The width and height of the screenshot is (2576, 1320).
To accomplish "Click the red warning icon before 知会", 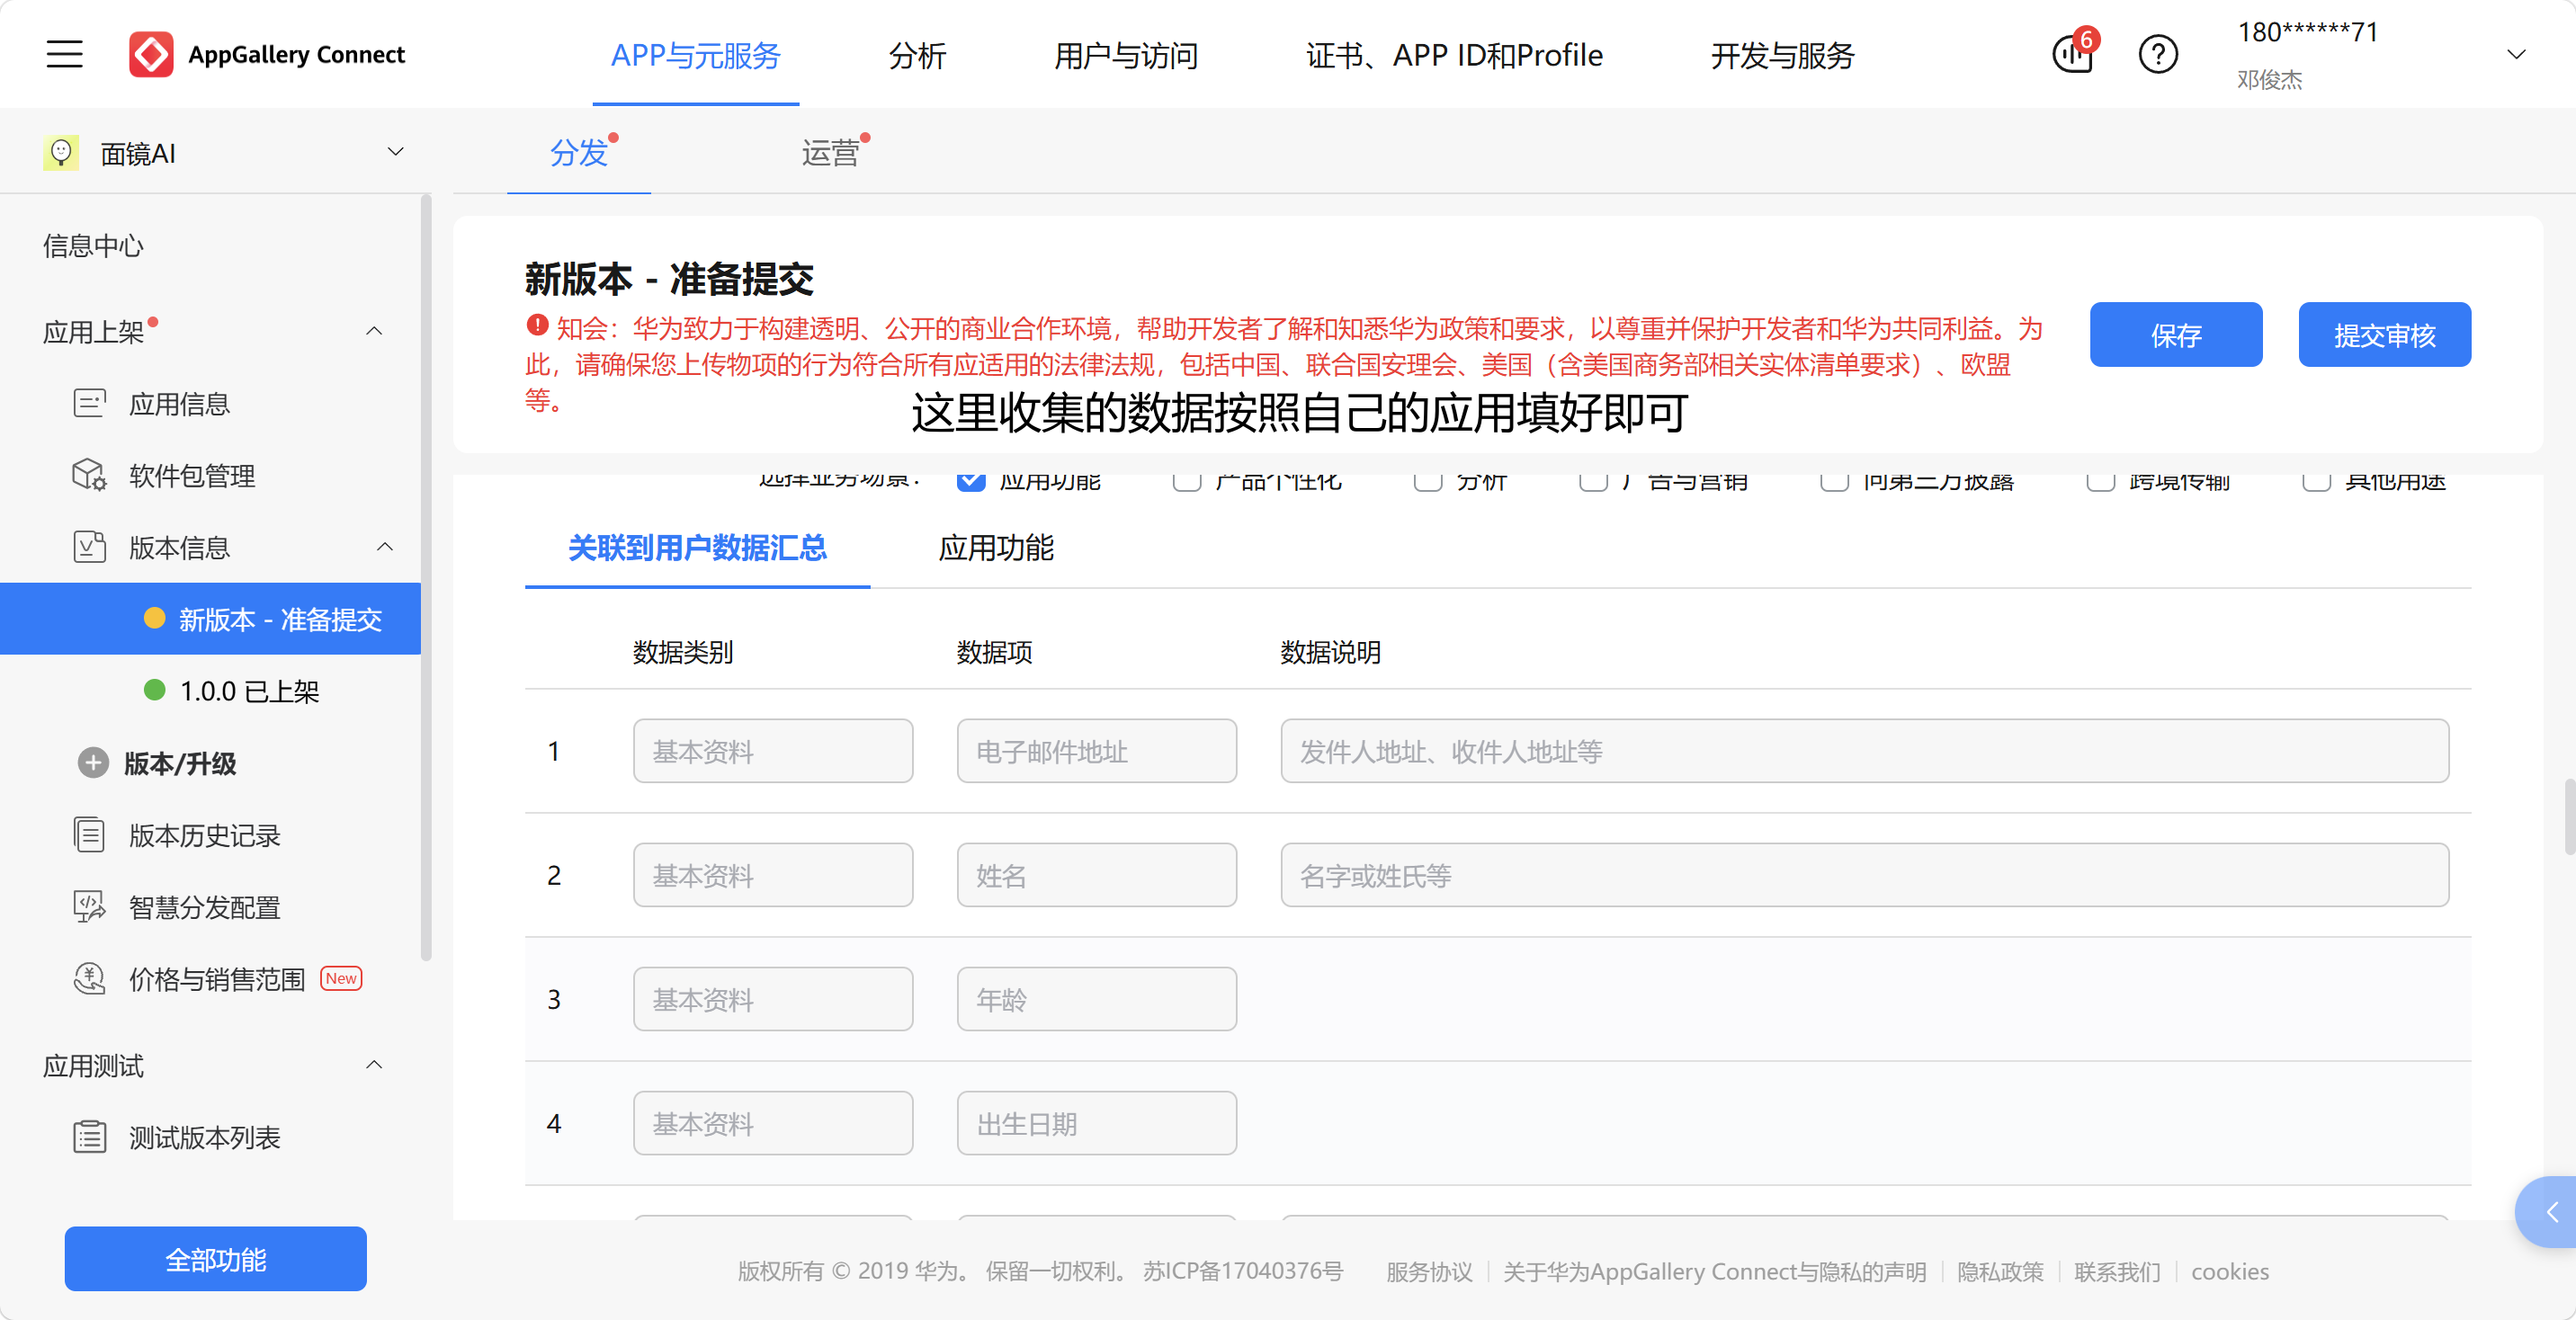I will coord(537,326).
